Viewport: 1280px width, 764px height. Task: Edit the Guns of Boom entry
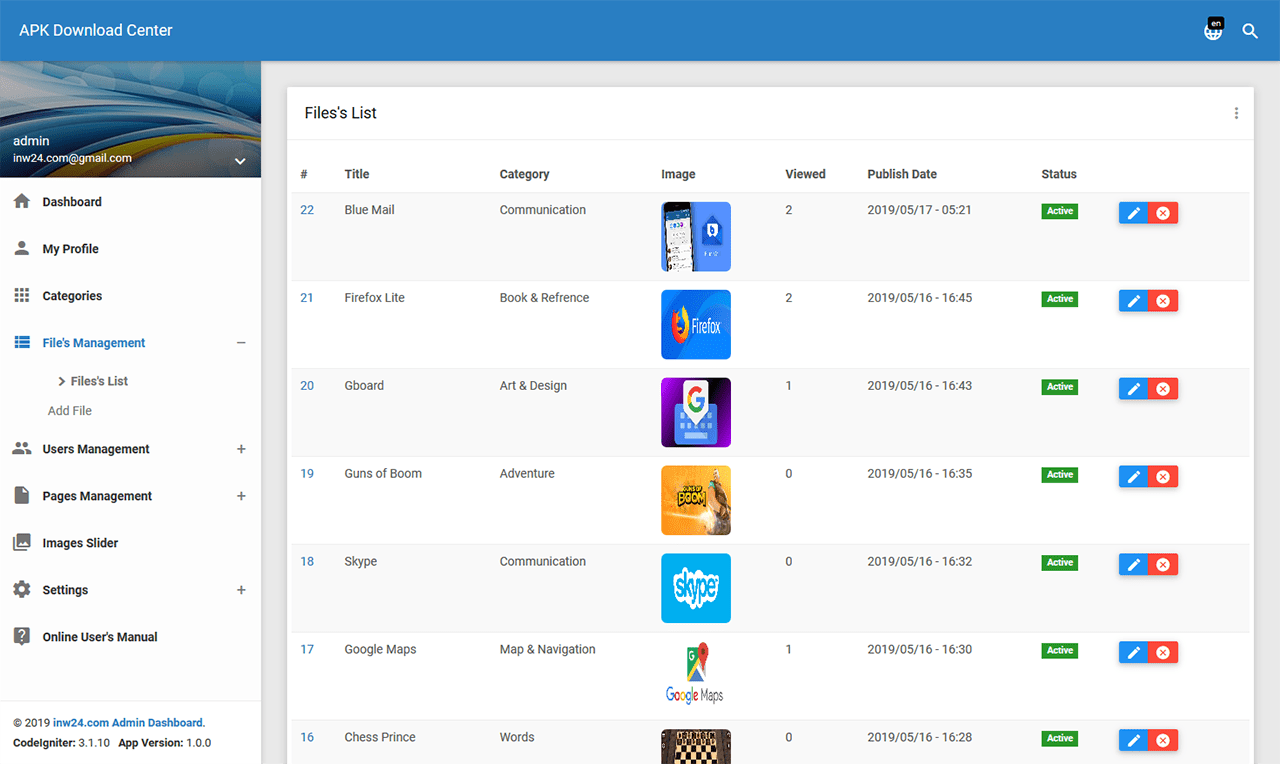point(1133,477)
